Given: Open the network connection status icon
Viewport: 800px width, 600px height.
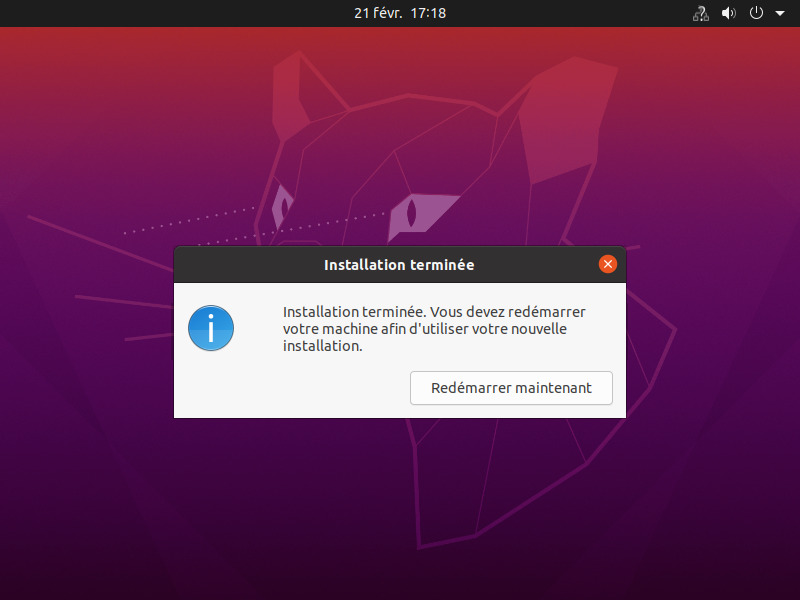Looking at the screenshot, I should [x=701, y=13].
